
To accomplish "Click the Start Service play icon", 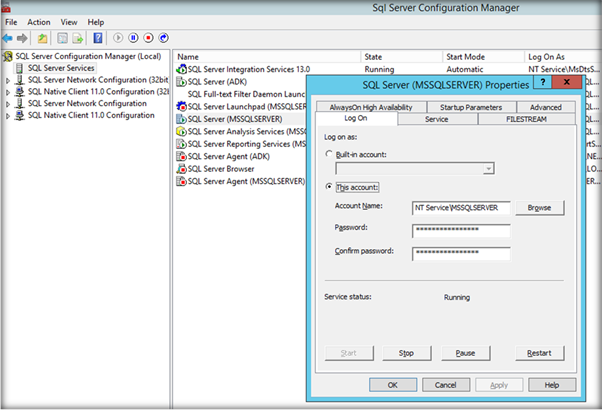I will (118, 38).
